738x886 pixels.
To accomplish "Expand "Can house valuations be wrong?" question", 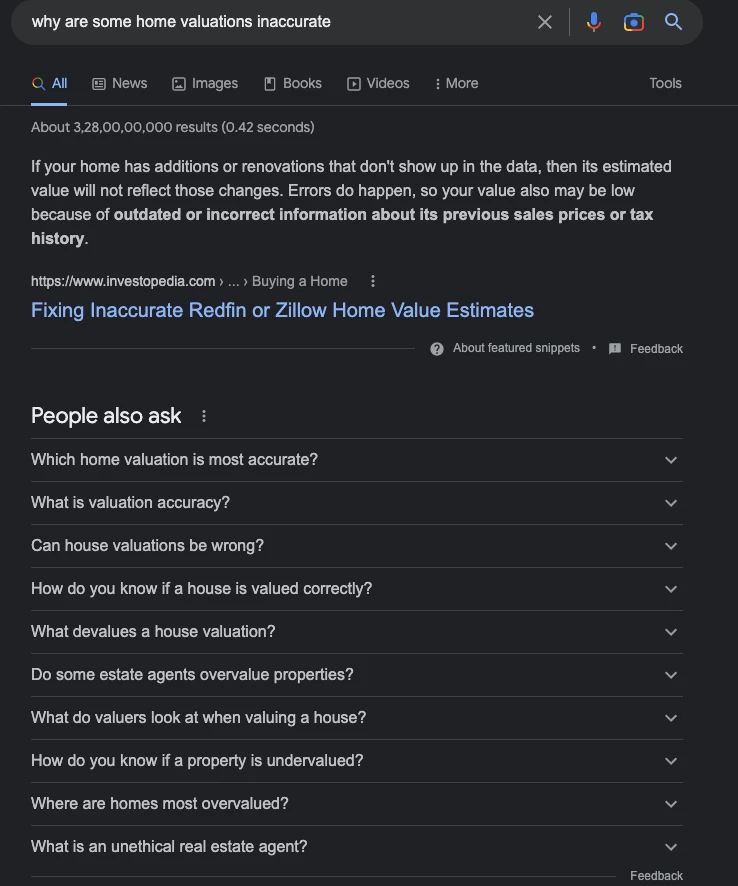I will click(357, 546).
